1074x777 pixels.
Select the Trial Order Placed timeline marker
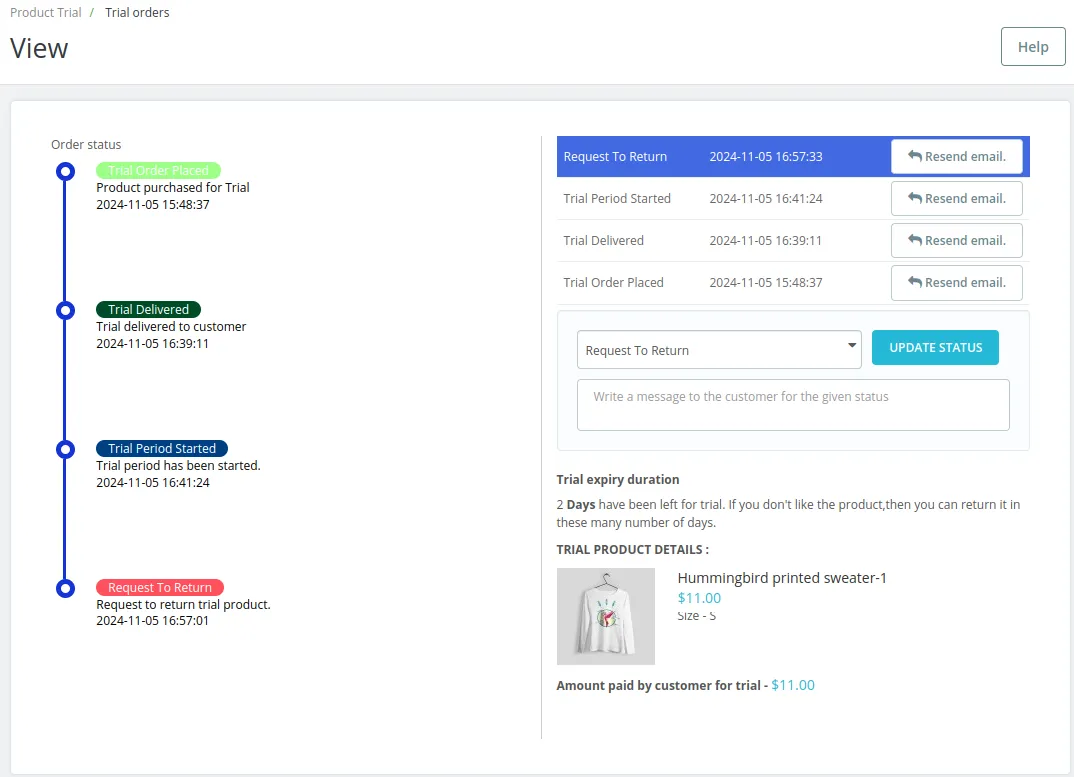coord(65,171)
